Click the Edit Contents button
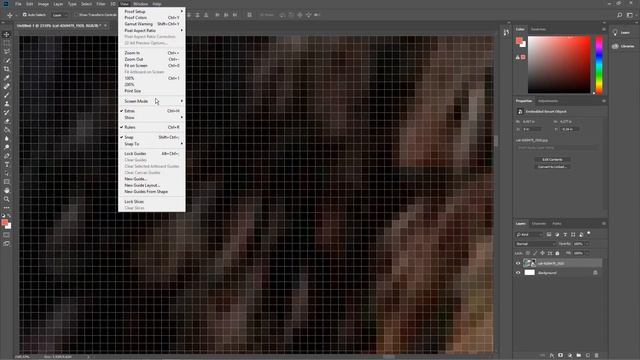The width and height of the screenshot is (640, 360). click(552, 160)
